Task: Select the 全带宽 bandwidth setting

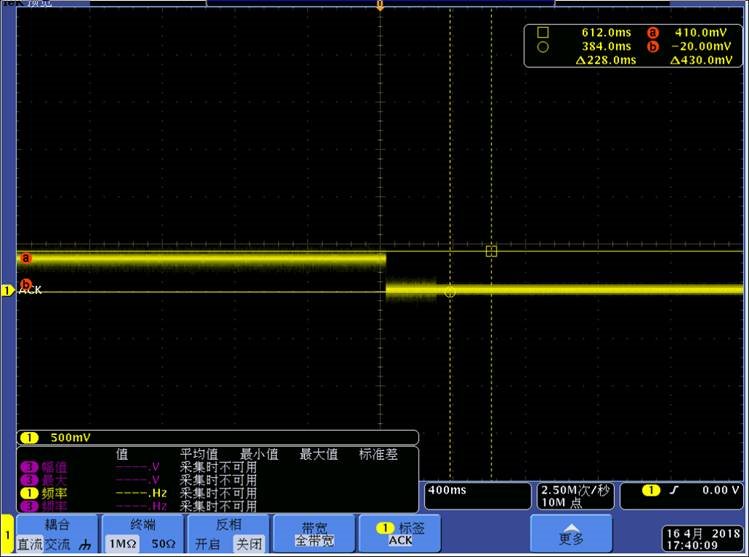Action: click(x=315, y=541)
